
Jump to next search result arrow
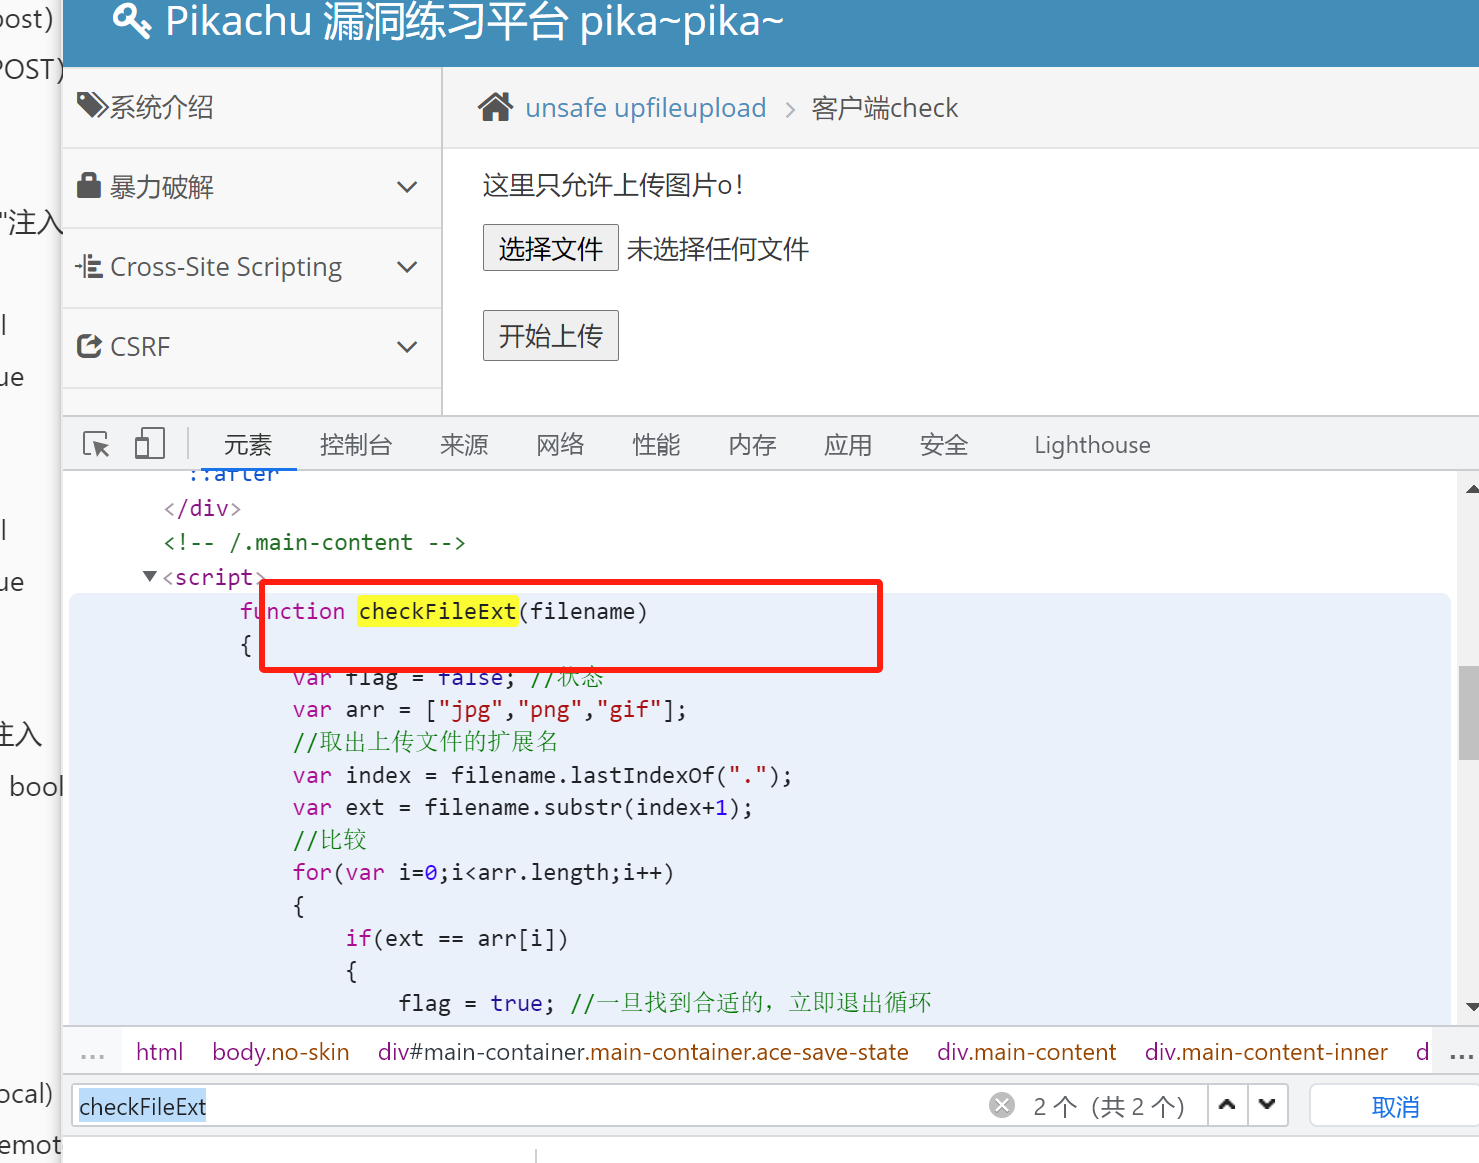coord(1267,1105)
